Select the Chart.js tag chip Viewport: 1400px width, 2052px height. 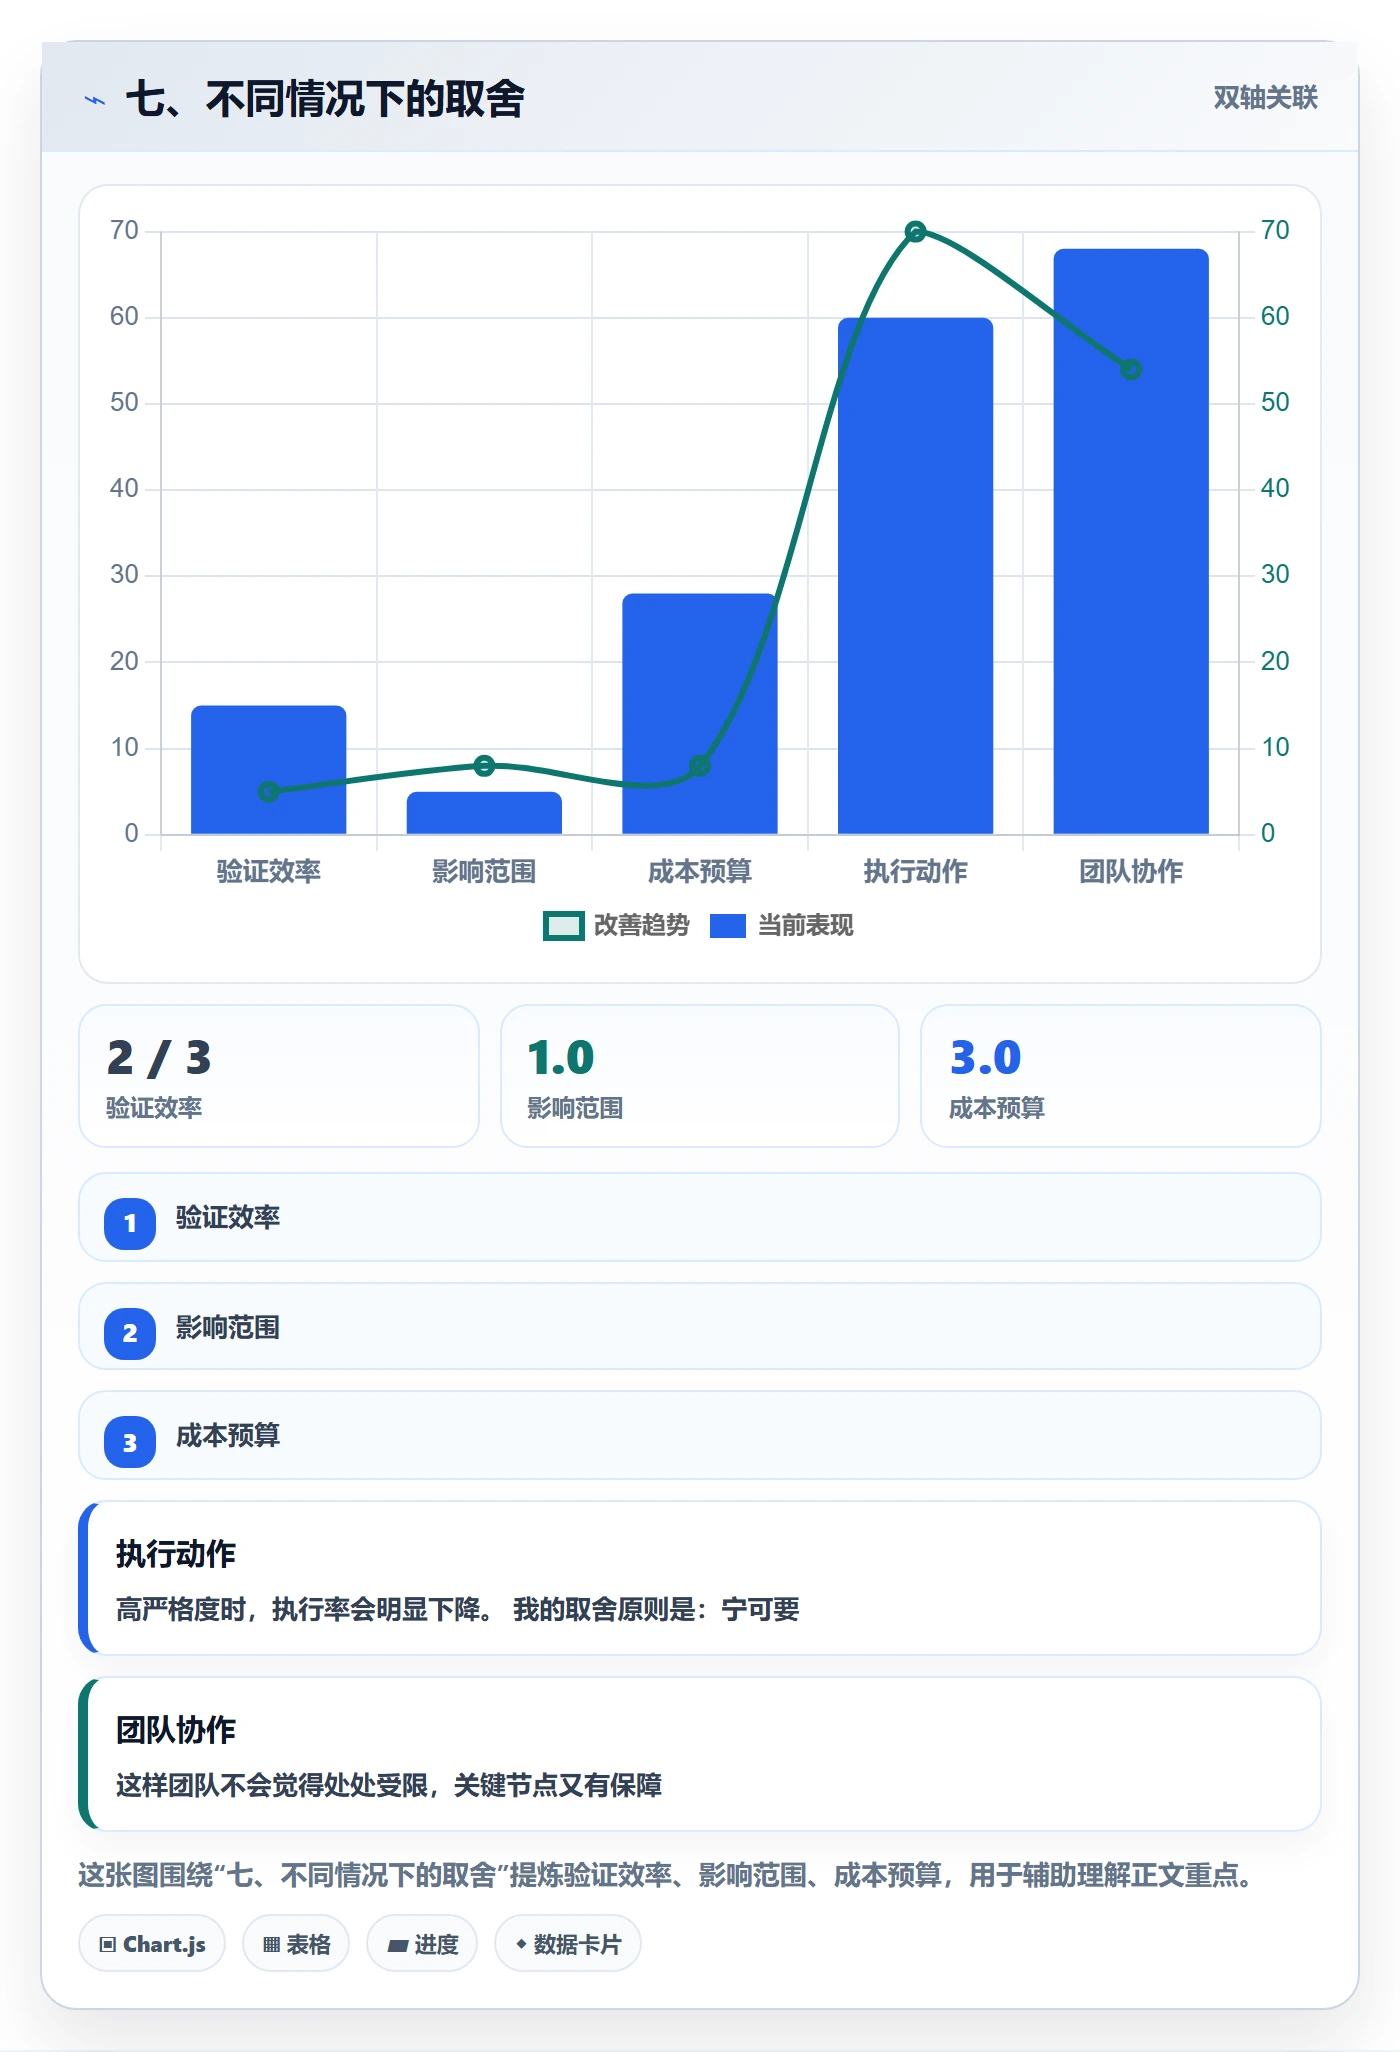[152, 1944]
